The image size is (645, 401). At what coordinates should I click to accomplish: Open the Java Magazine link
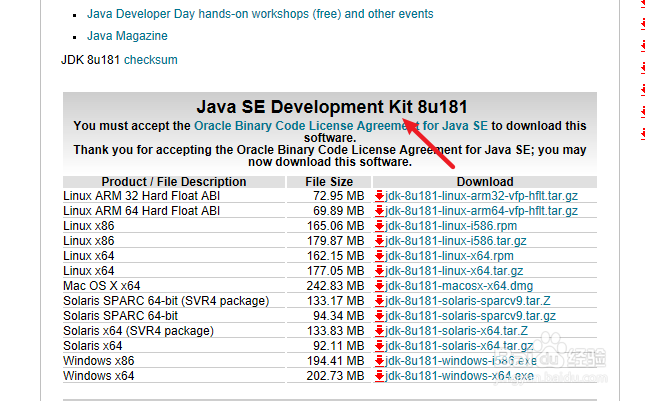pyautogui.click(x=127, y=36)
